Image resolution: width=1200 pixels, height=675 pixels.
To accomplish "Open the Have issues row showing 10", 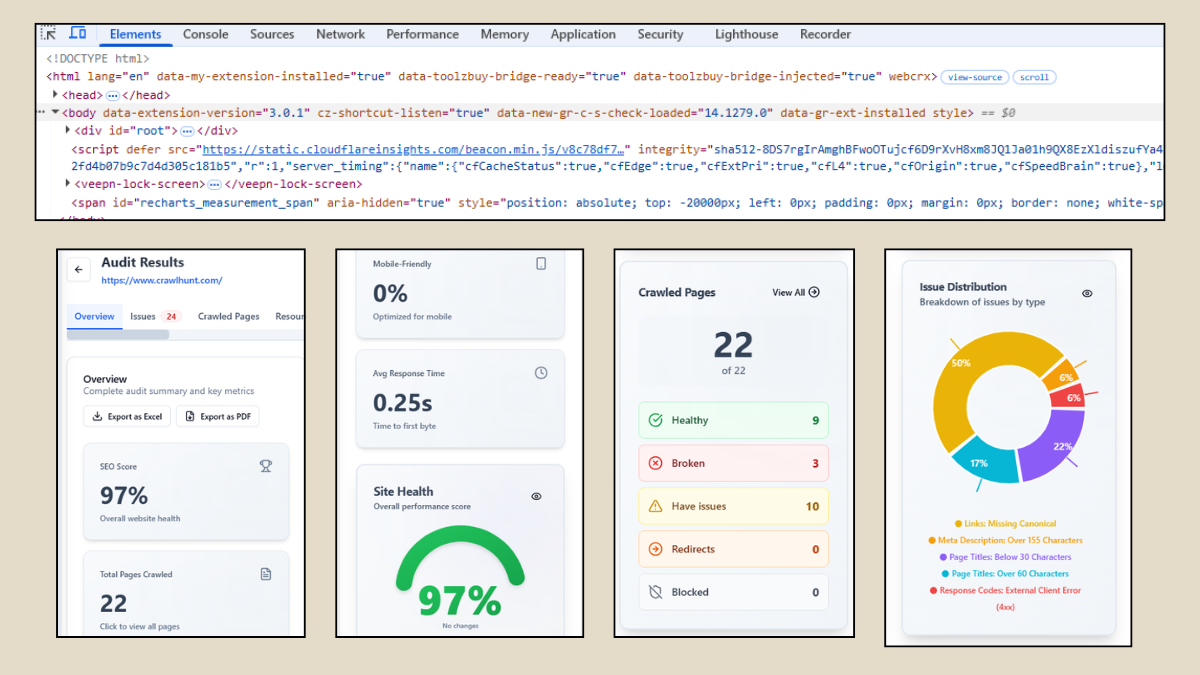I will pos(733,506).
